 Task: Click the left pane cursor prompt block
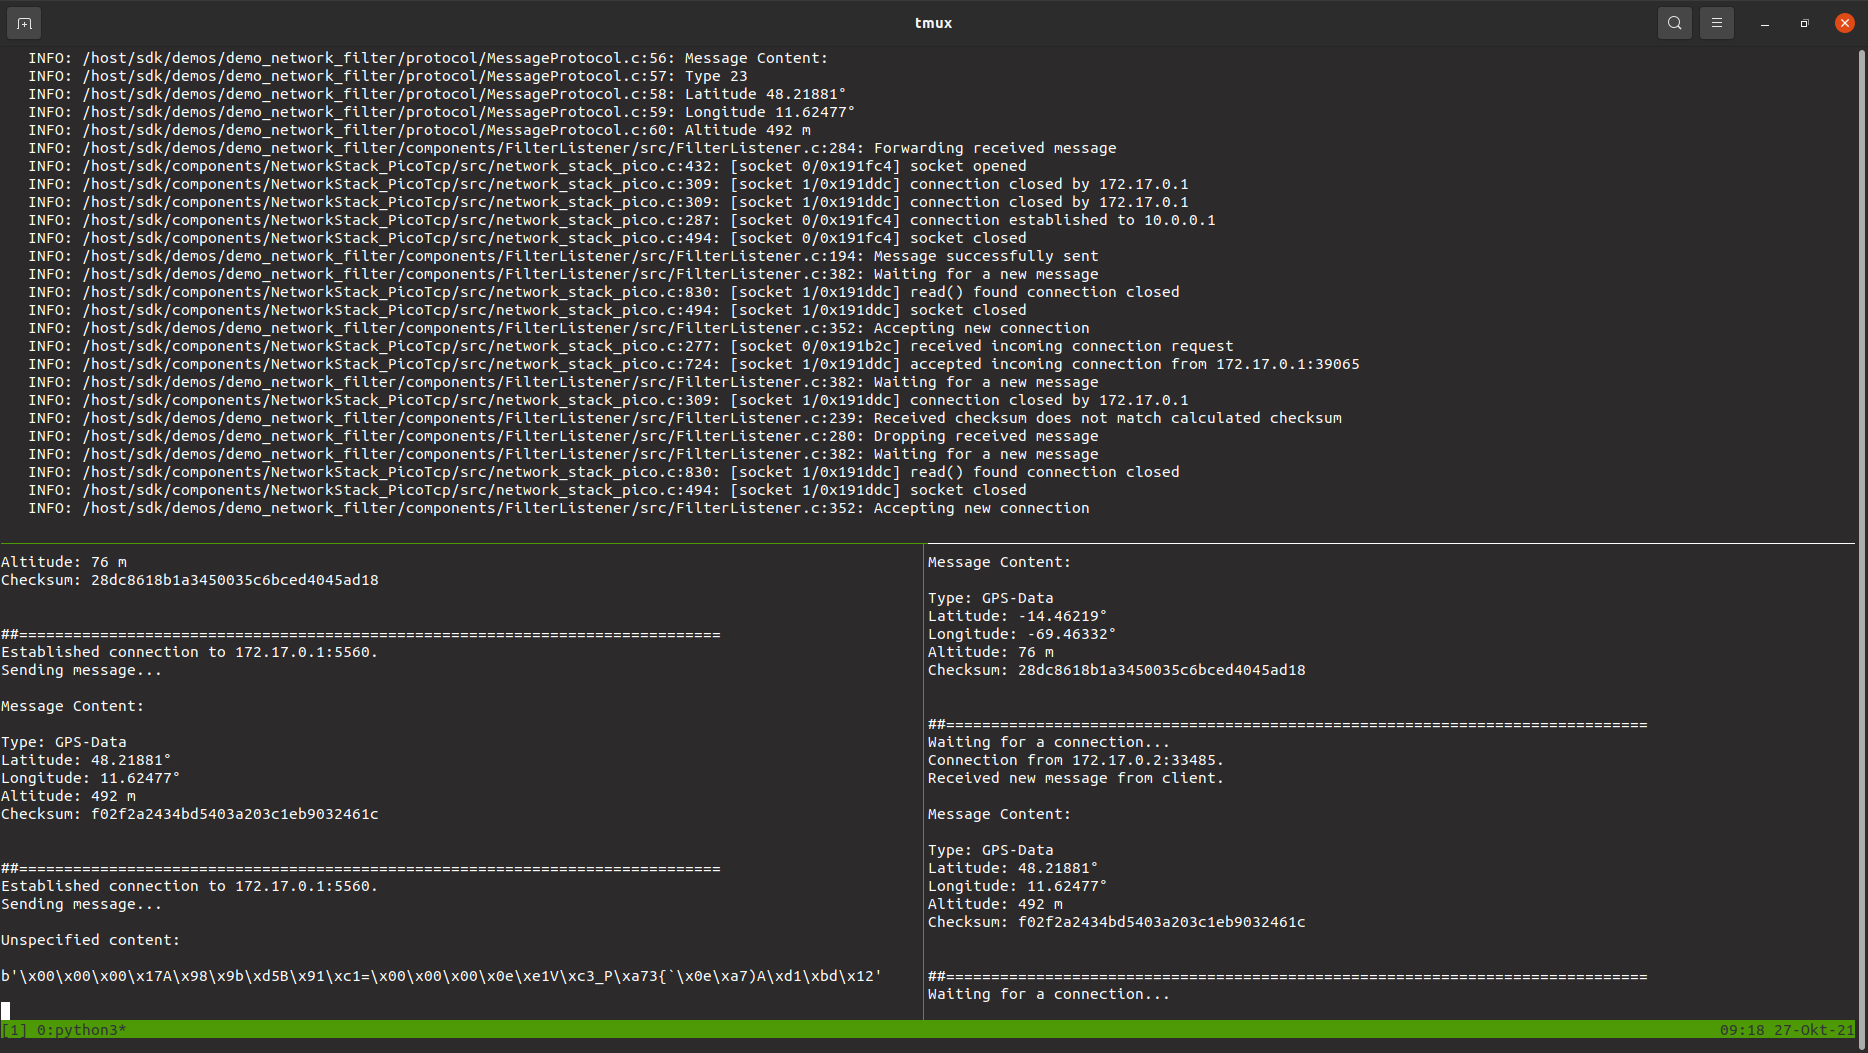[5, 1011]
